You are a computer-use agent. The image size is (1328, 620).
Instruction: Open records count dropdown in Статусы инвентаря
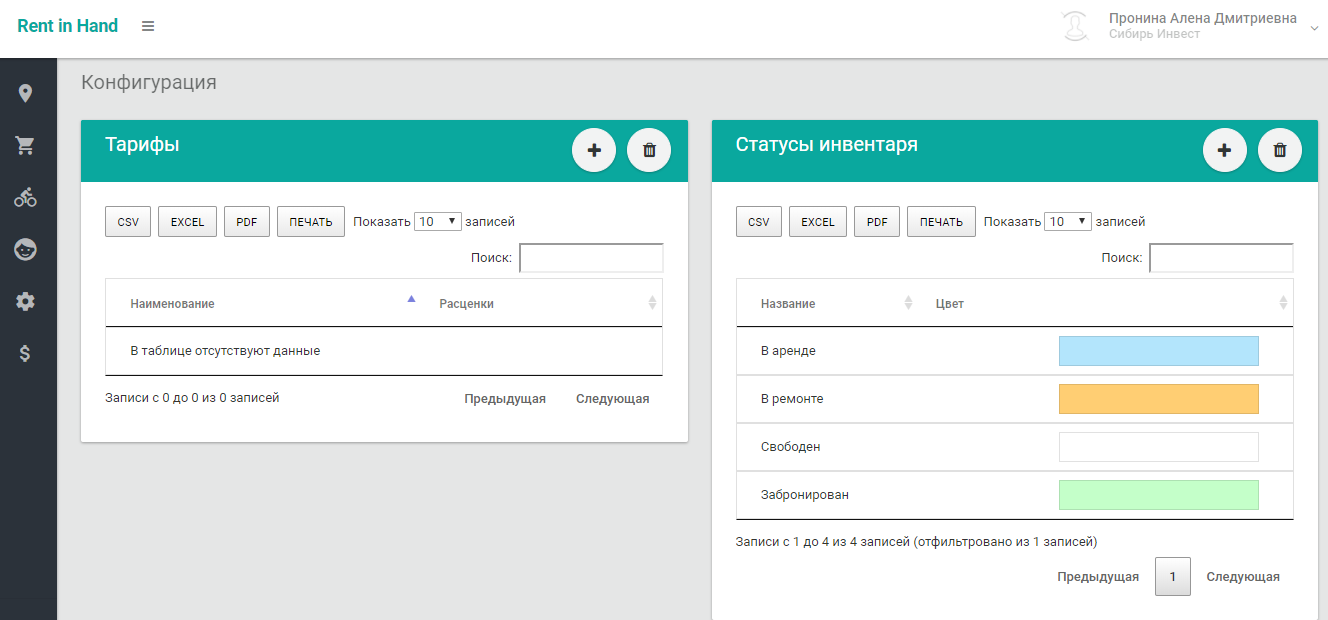tap(1067, 222)
